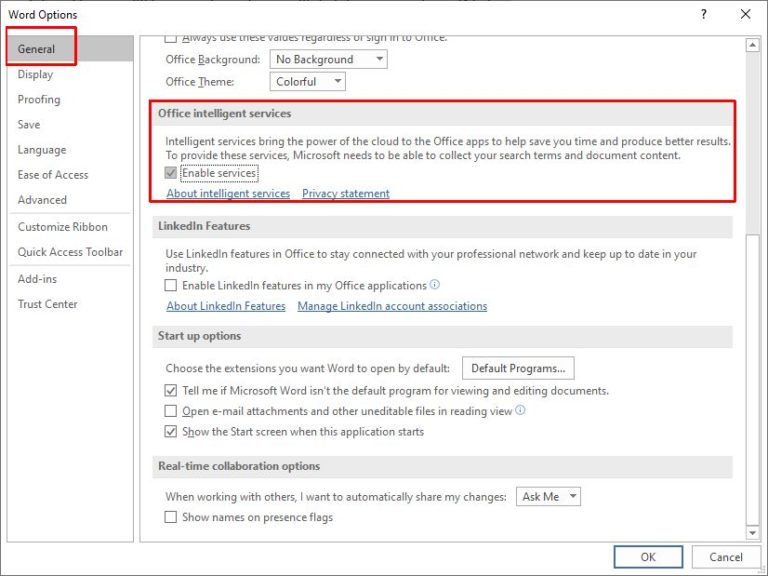Open the Advanced options category

tap(42, 200)
